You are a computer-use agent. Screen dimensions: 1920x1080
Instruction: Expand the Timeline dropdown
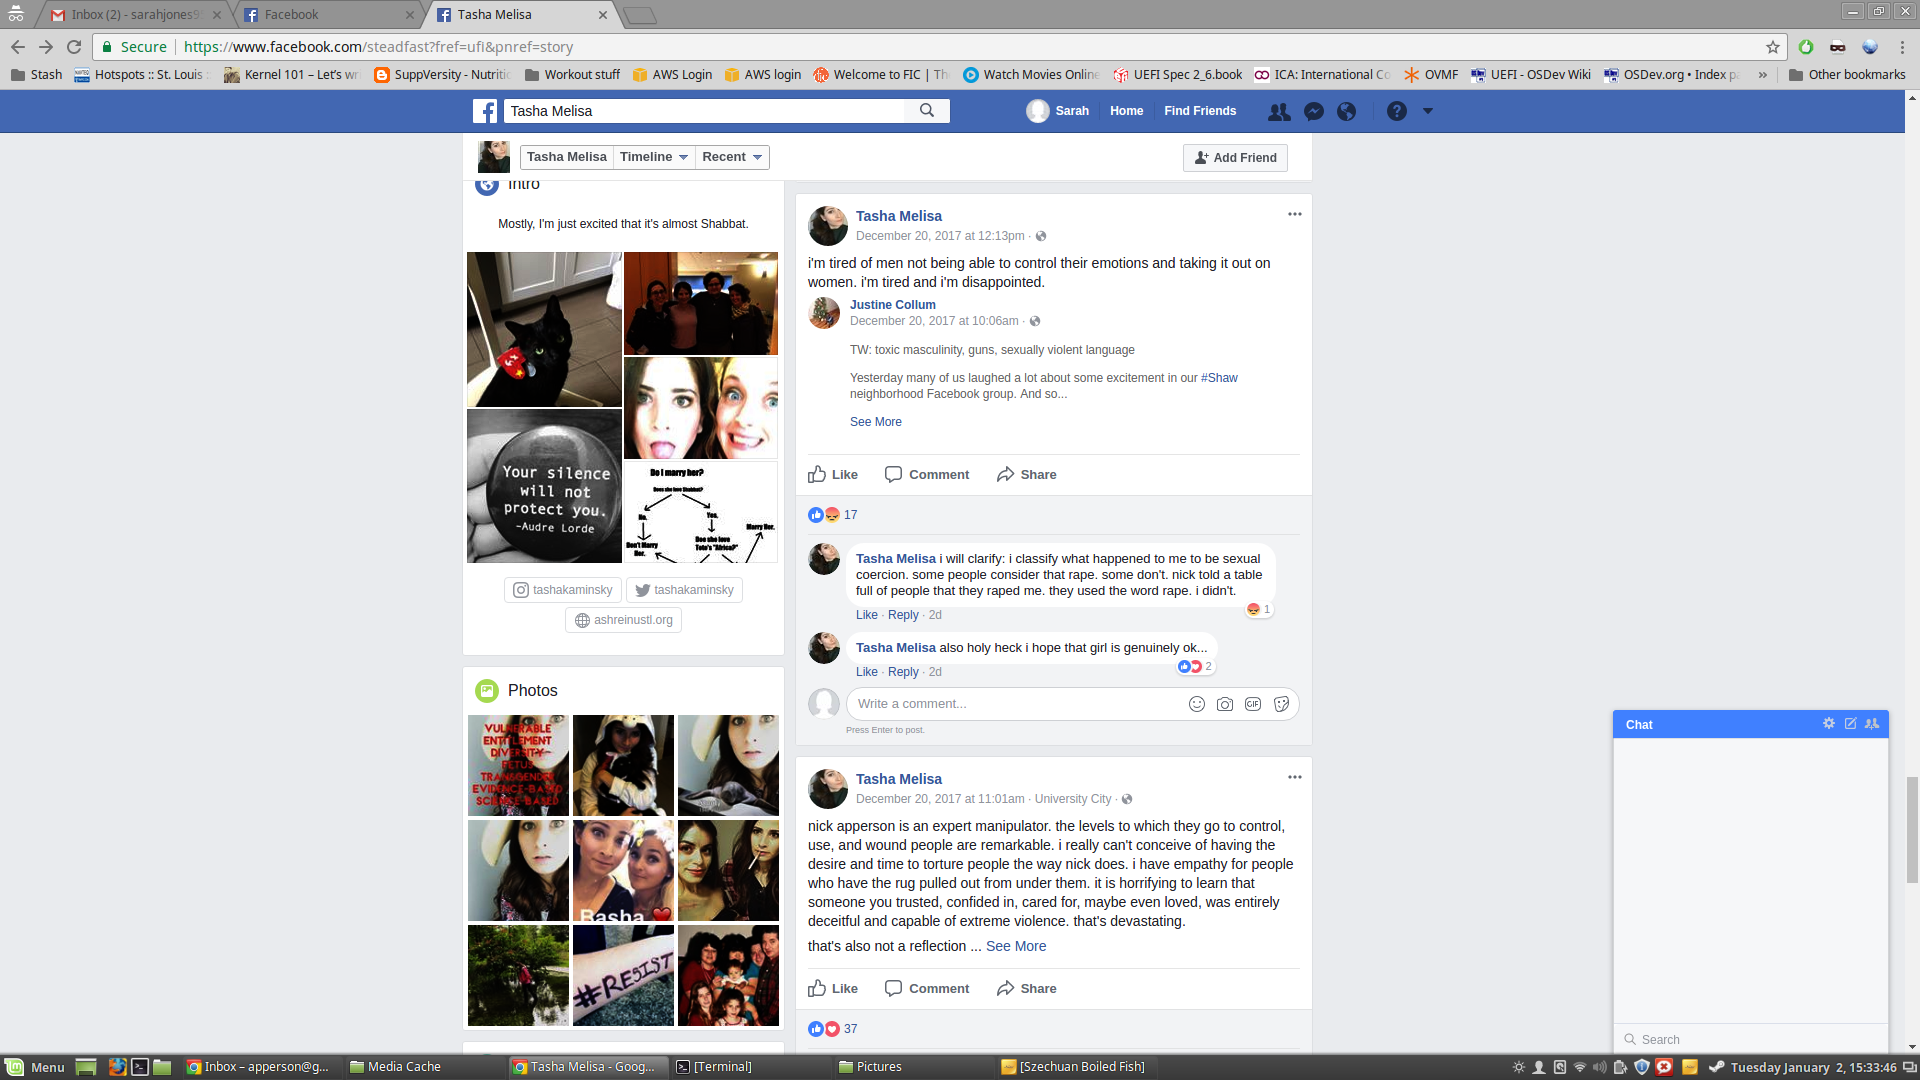[x=654, y=157]
